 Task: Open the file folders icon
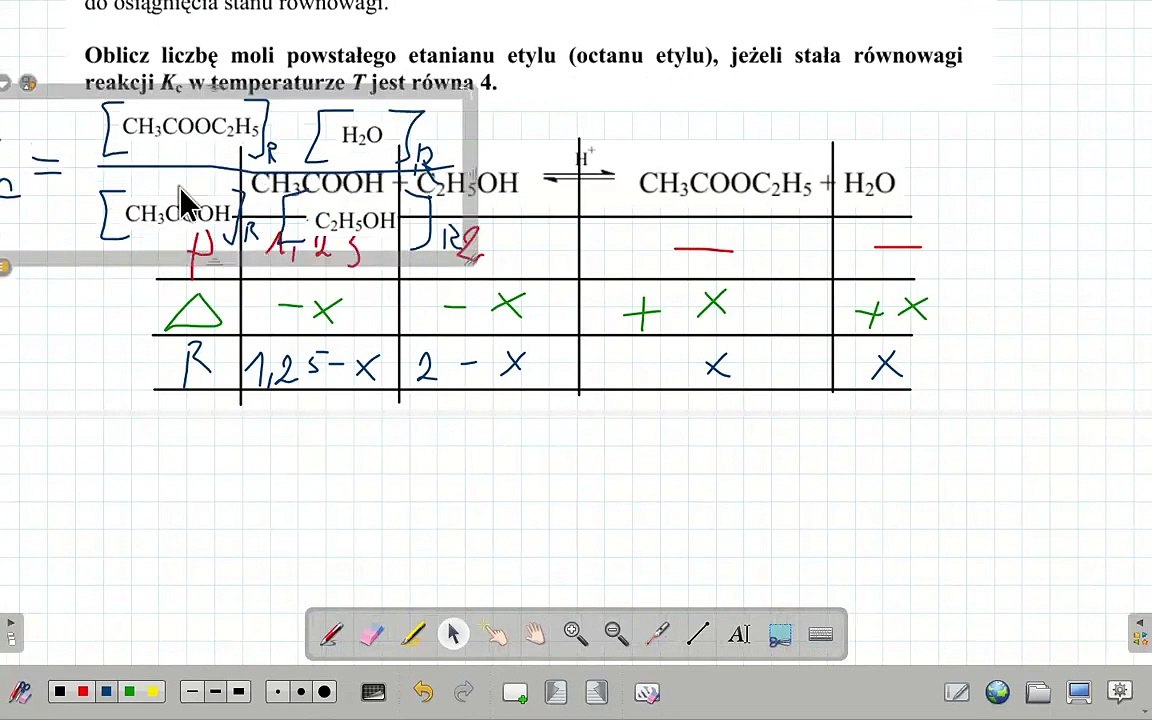tap(1037, 692)
